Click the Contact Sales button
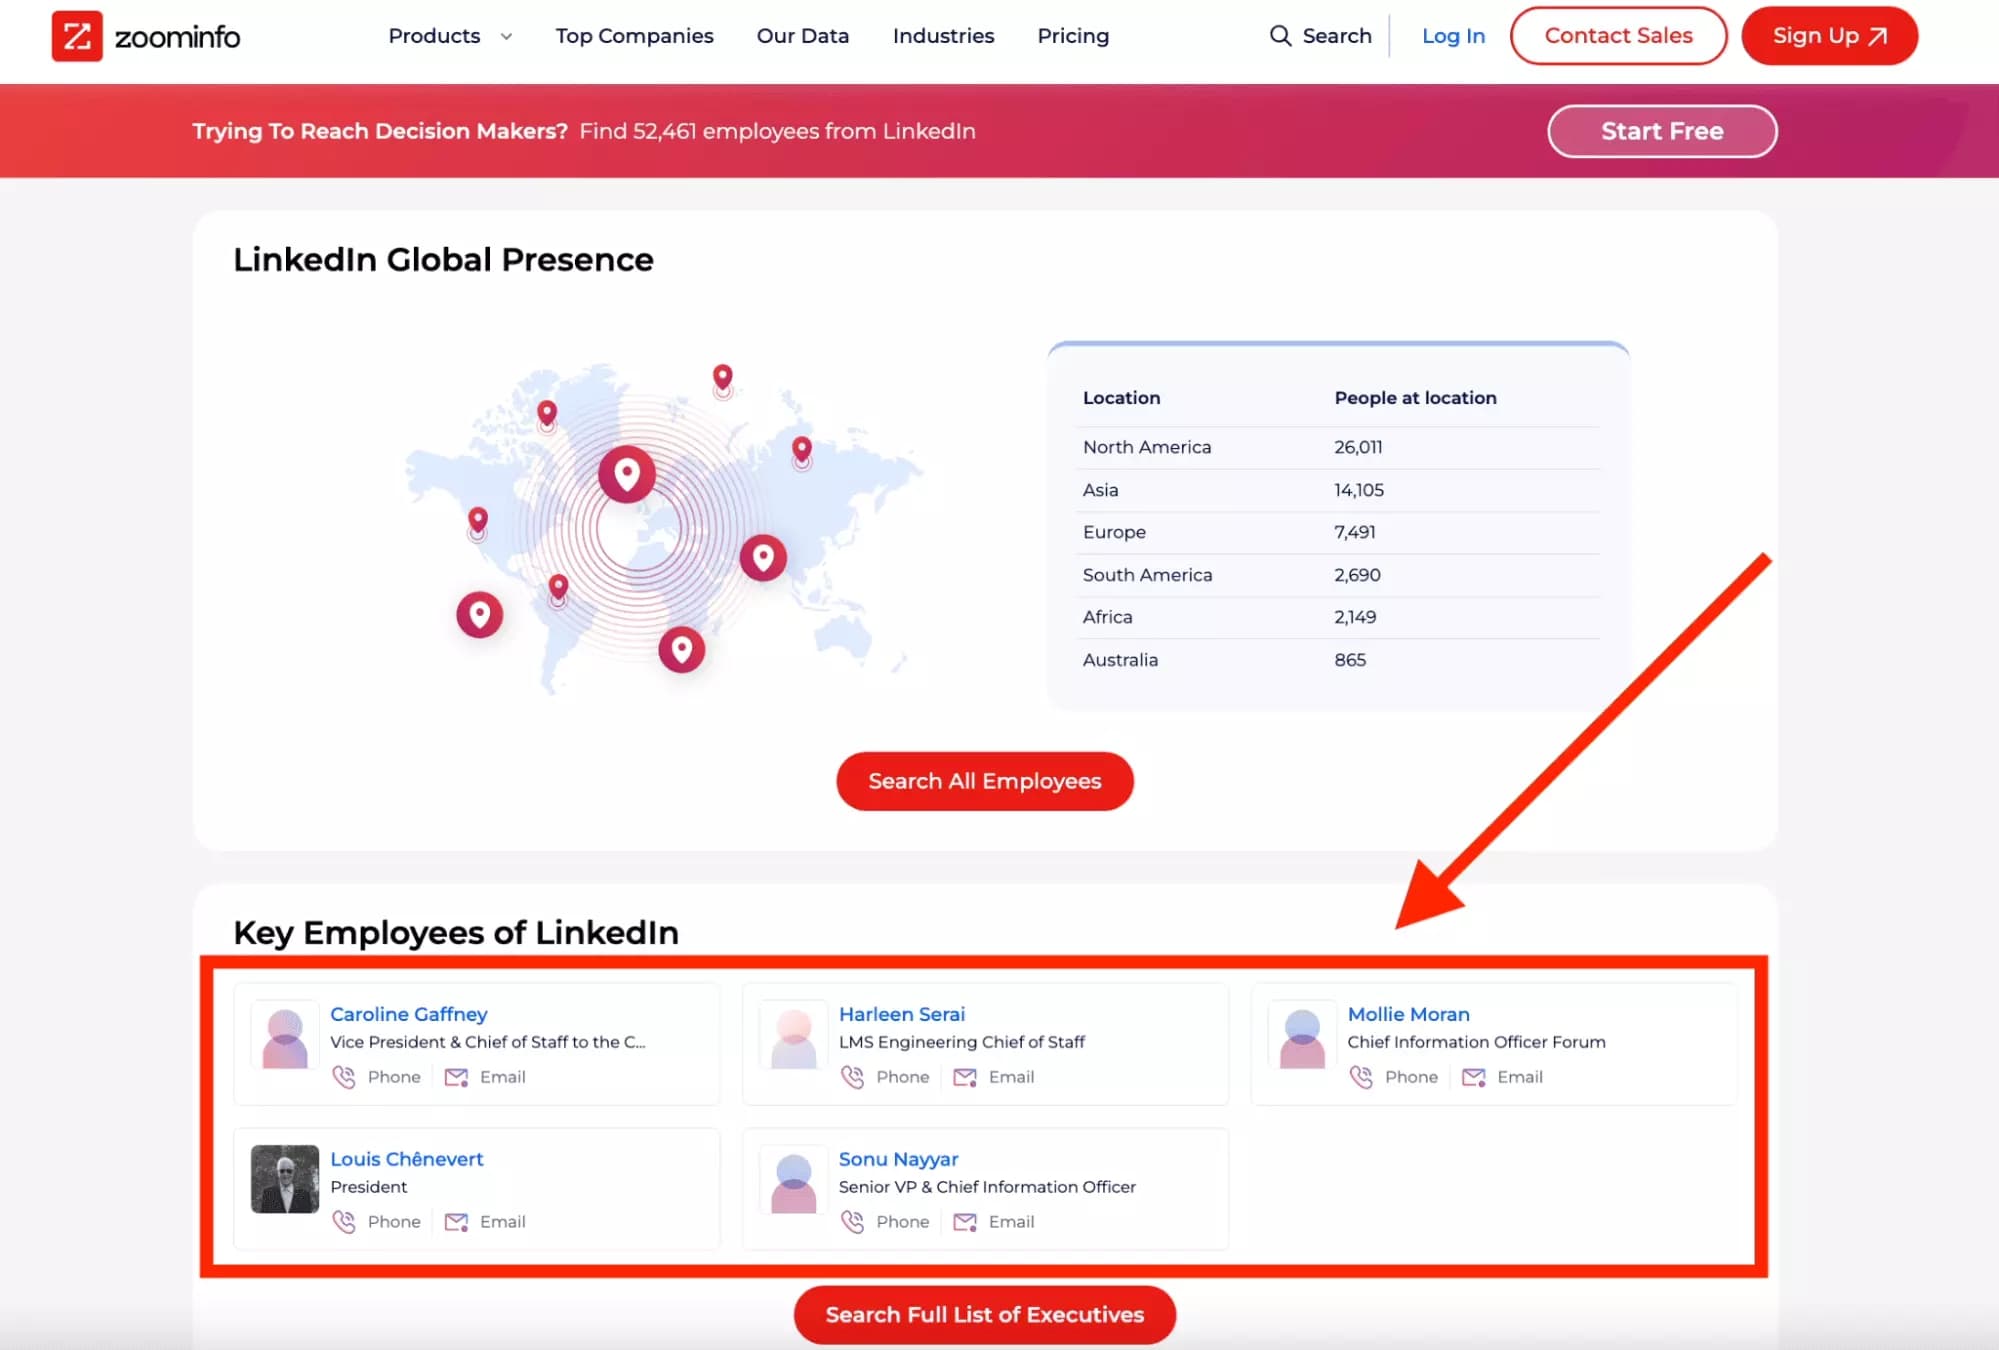Screen dimensions: 1999x1350 coord(1618,36)
